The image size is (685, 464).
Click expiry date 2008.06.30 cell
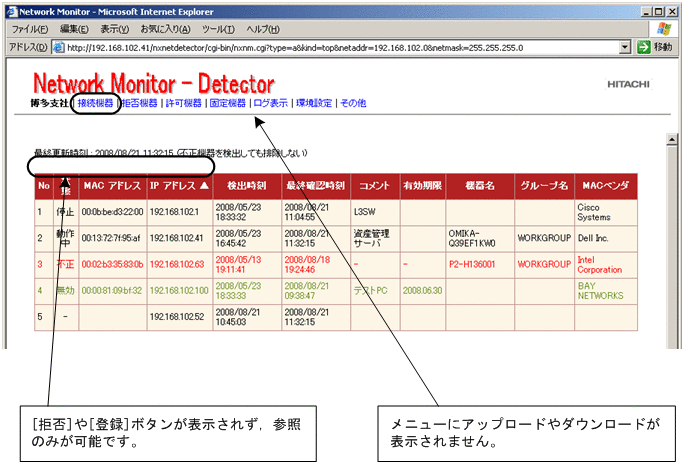tap(423, 291)
